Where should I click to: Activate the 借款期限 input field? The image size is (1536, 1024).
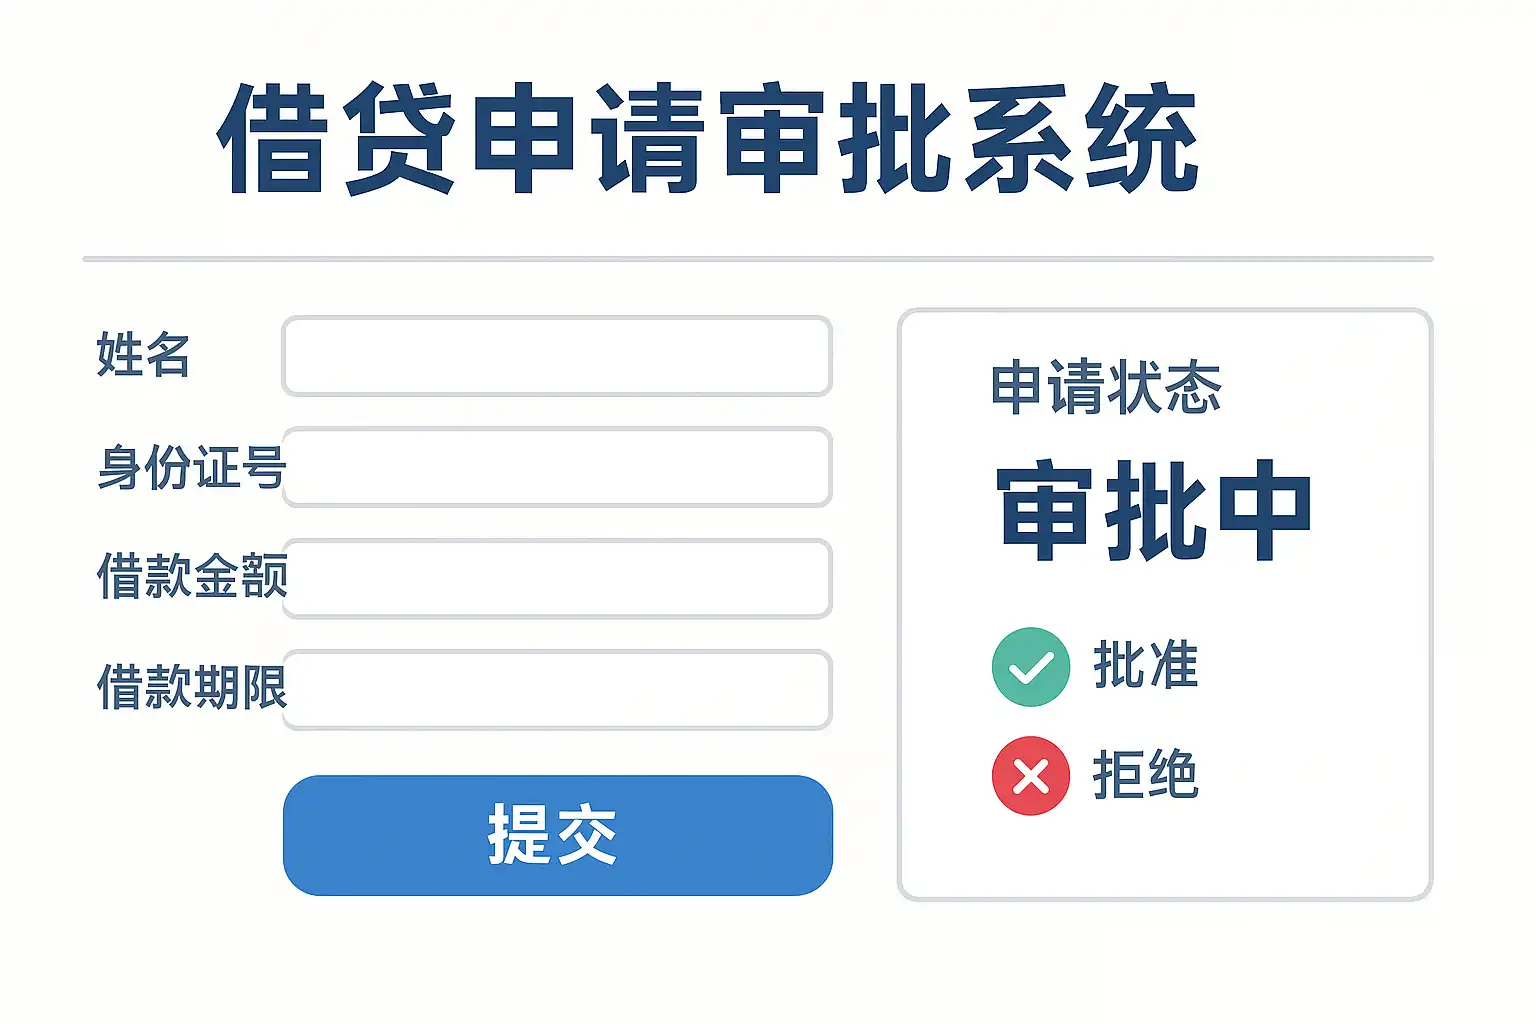click(x=557, y=689)
